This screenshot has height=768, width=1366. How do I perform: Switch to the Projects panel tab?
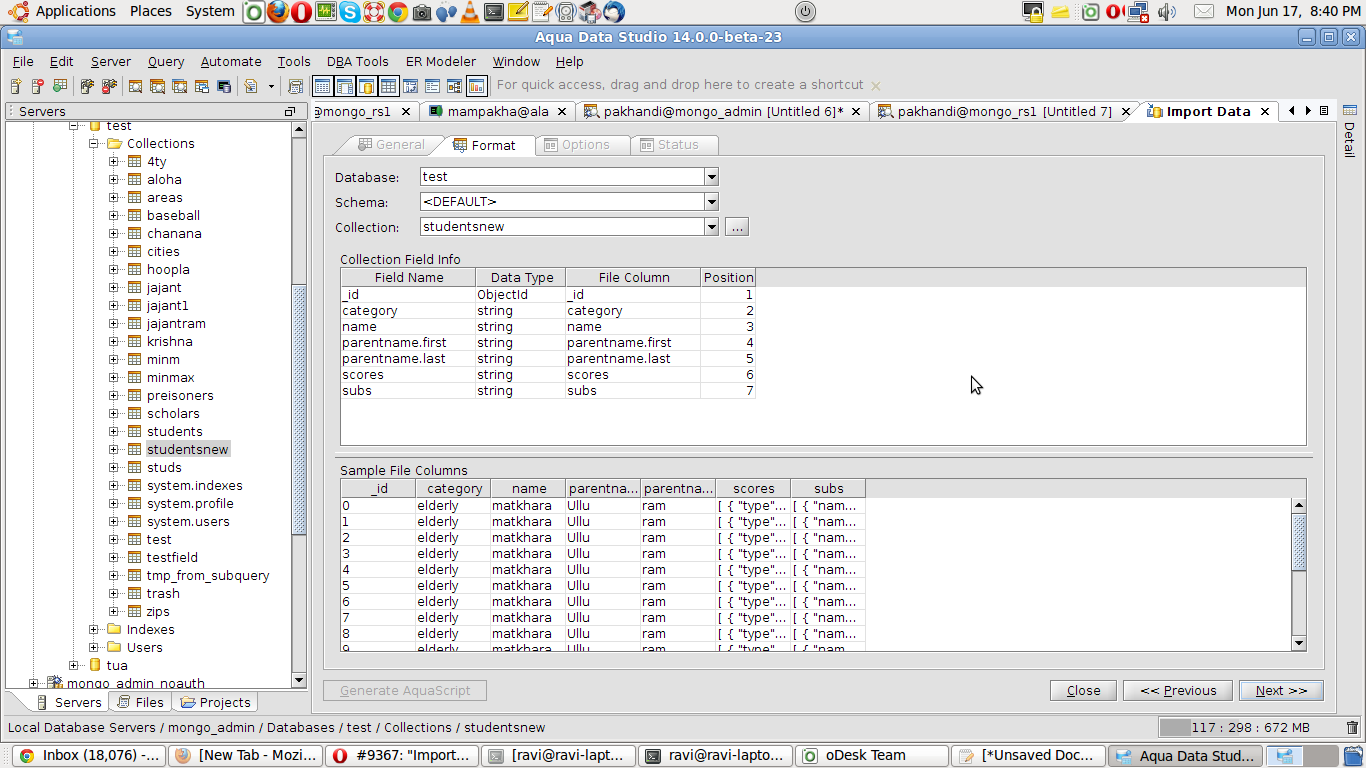click(215, 702)
